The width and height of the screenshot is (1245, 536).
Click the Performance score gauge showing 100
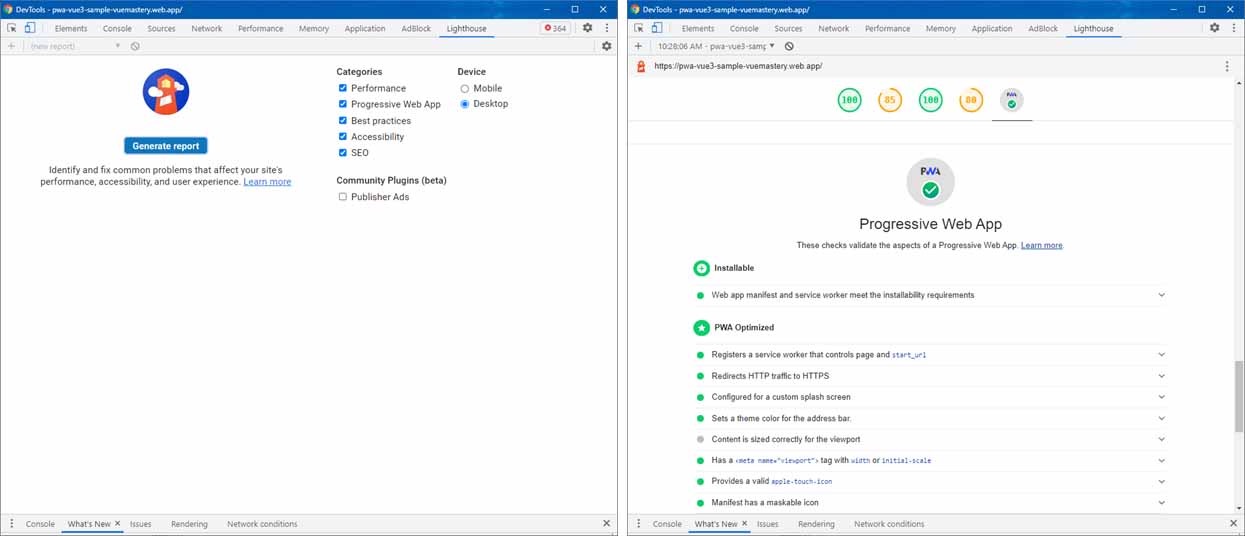pos(849,100)
